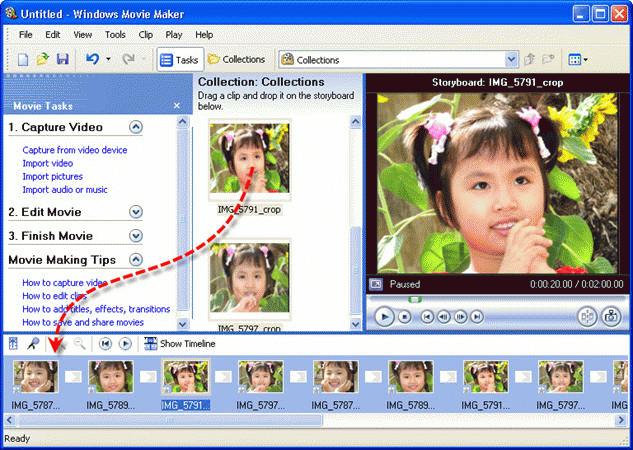Click the Save Project toolbar icon
633x450 pixels.
[62, 60]
